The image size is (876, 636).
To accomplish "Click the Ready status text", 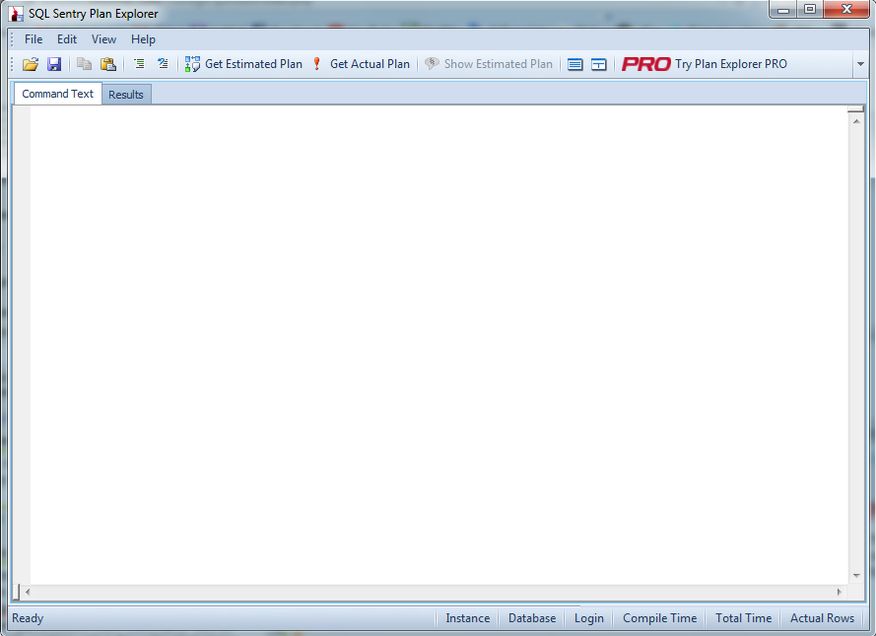I will [28, 618].
